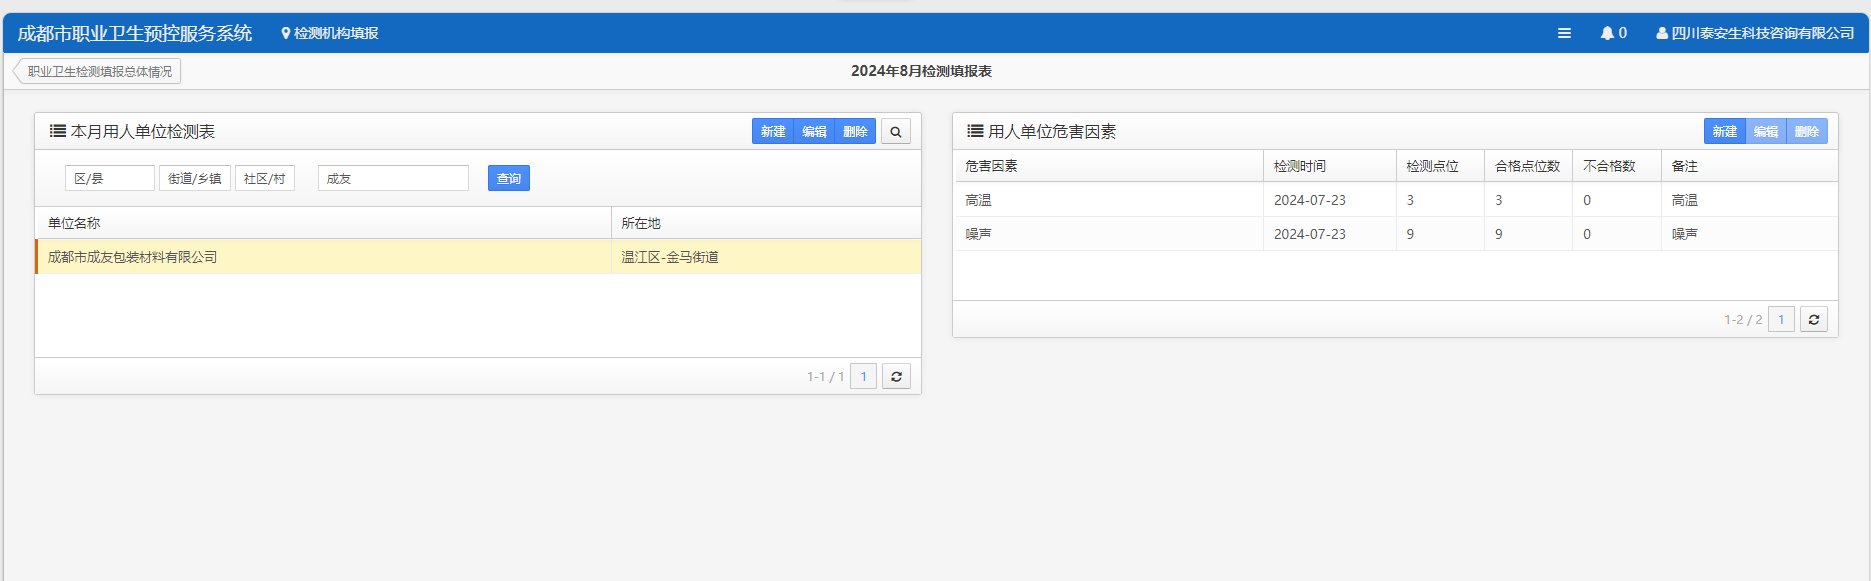Click the location pin 检测机构填报 item
The image size is (1871, 581).
pos(330,33)
